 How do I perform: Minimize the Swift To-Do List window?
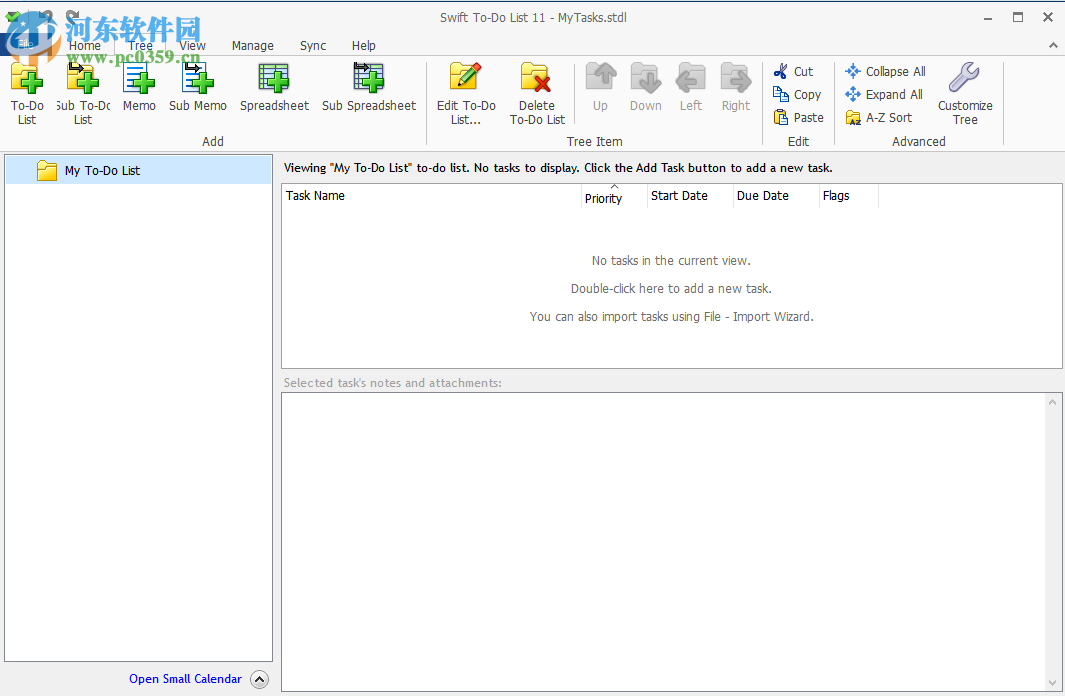[x=988, y=18]
